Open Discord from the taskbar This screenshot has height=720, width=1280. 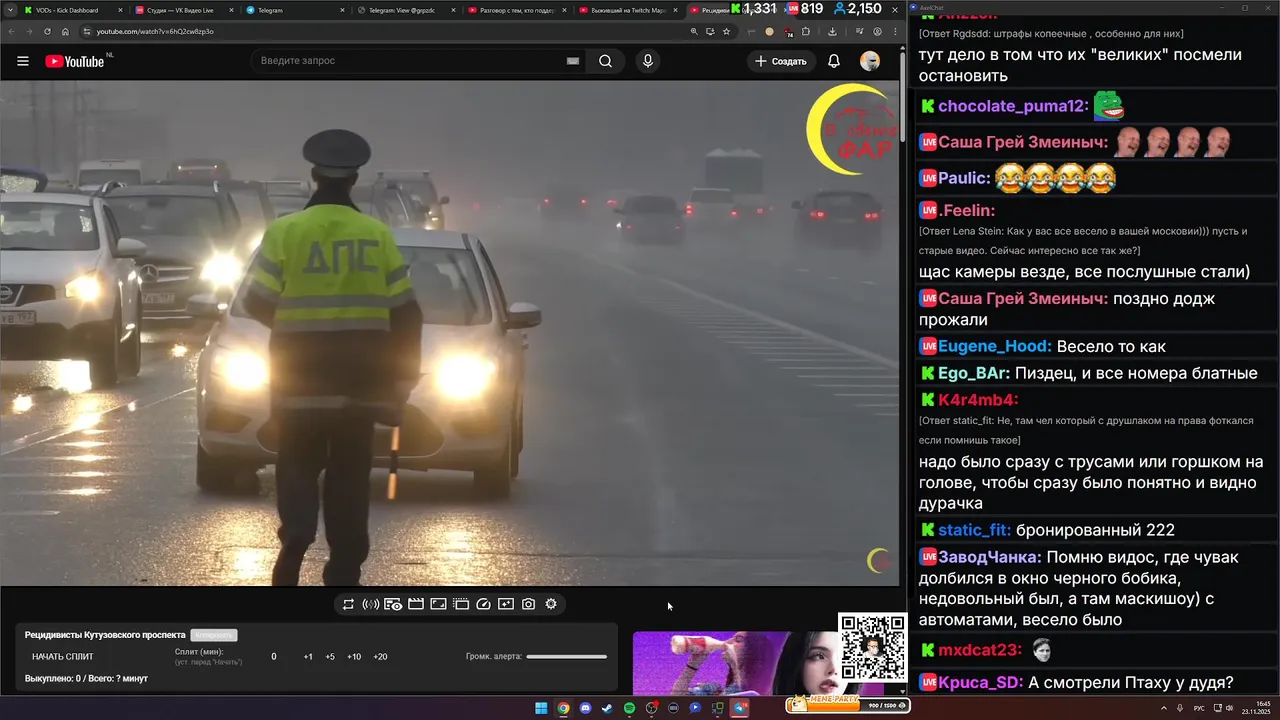click(585, 708)
